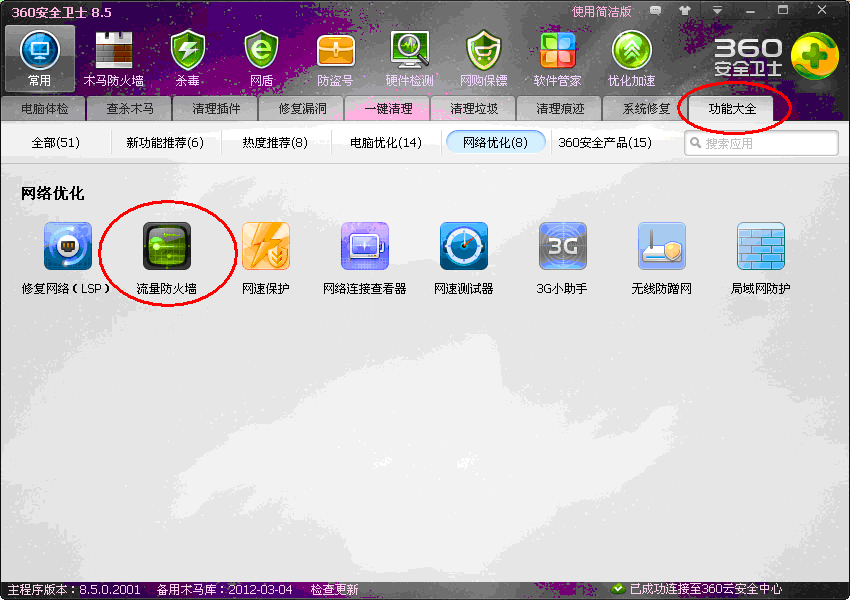Click the 检查更新 link
The width and height of the screenshot is (850, 600).
tap(334, 590)
